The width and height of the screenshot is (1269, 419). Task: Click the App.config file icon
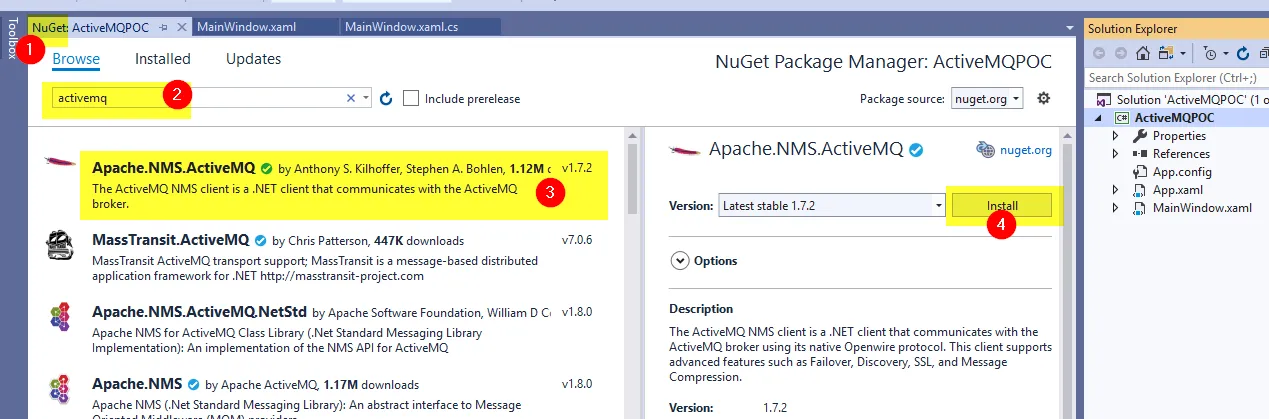click(x=1139, y=172)
